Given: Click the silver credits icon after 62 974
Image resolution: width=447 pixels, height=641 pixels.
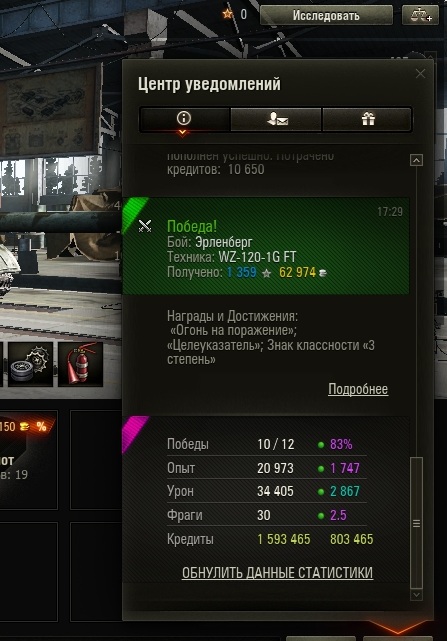Looking at the screenshot, I should [323, 273].
